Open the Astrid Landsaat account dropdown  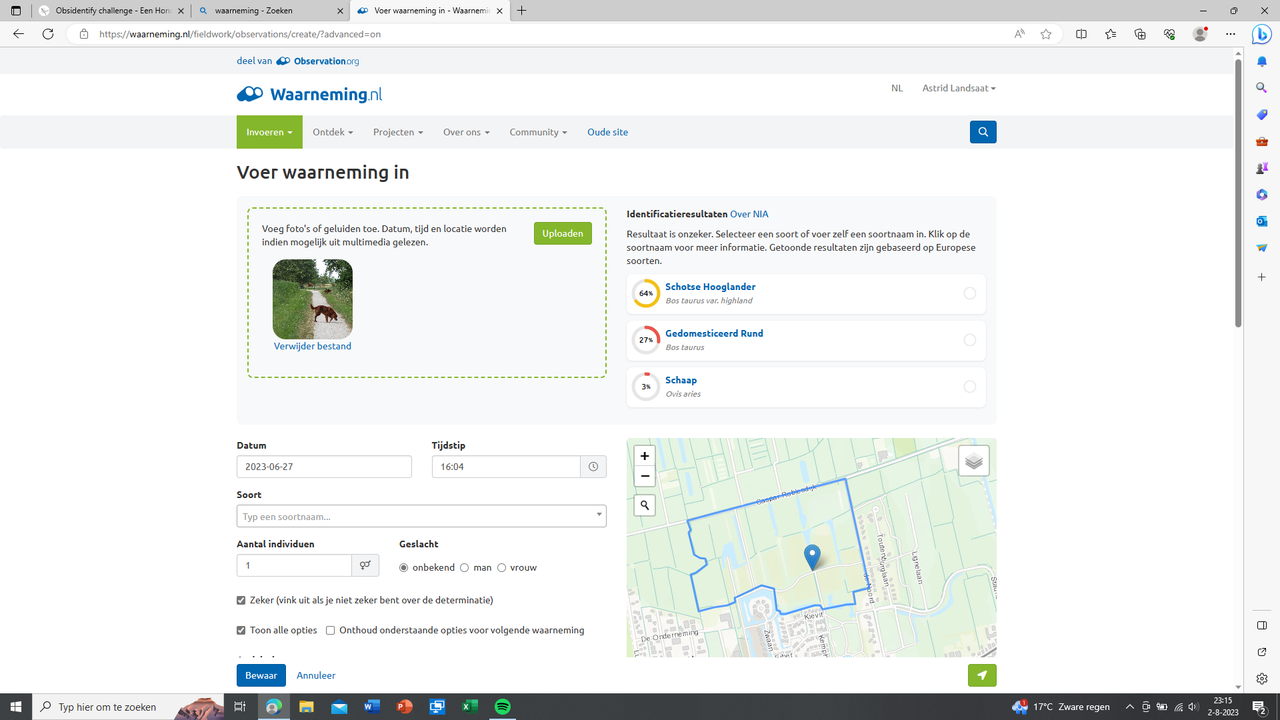(959, 88)
